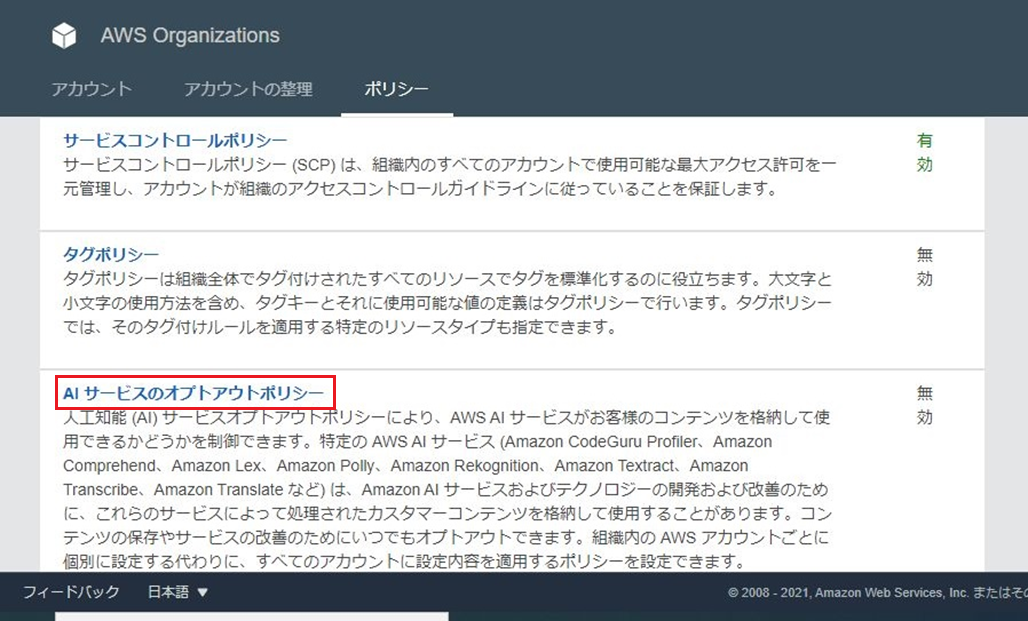This screenshot has height=621, width=1028.
Task: Open AI サービスのオプトアウトポリシー link
Action: click(x=193, y=393)
